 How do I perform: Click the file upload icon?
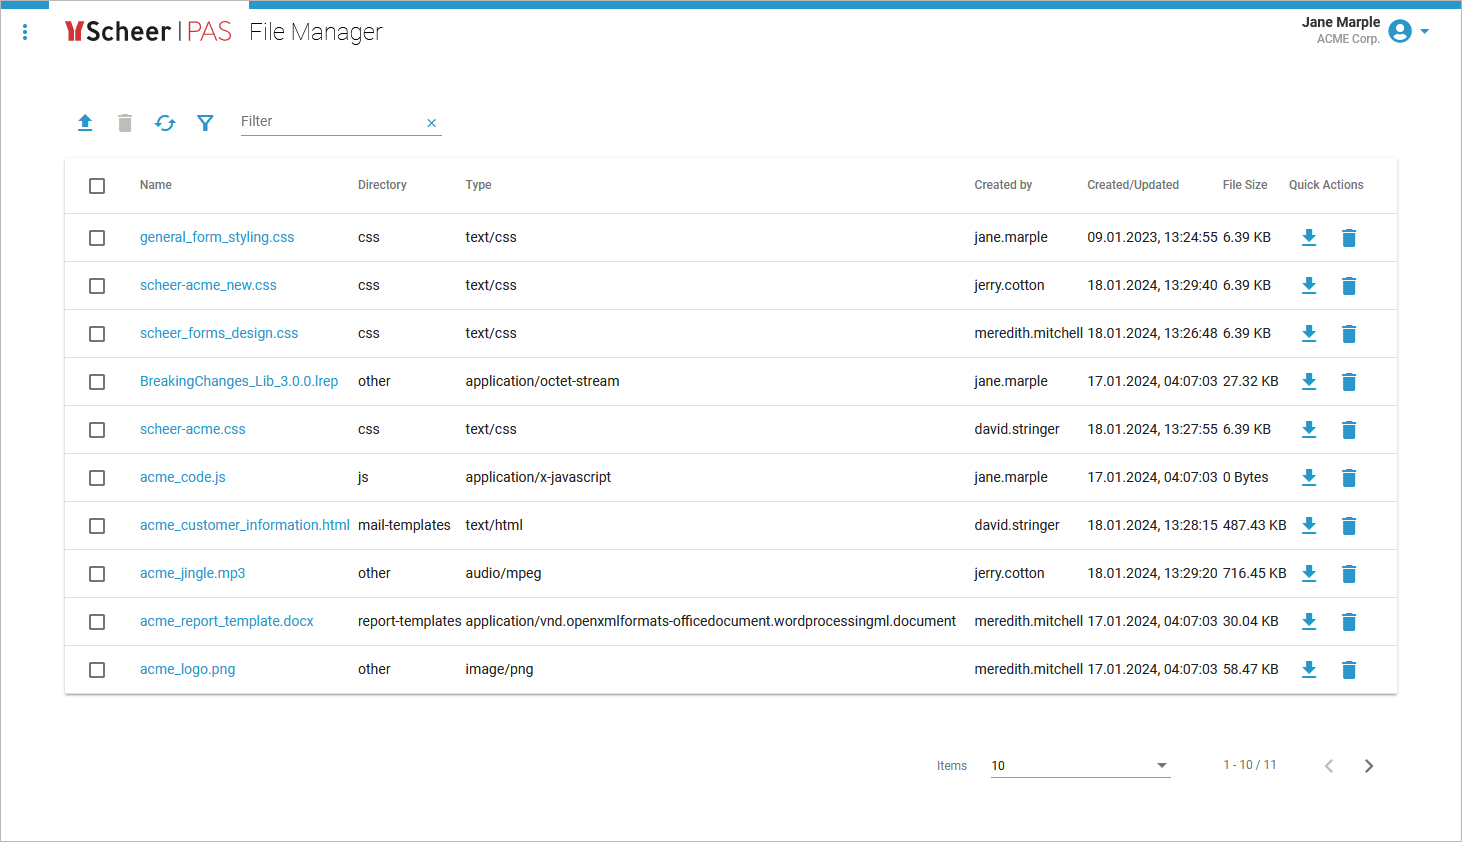point(85,122)
